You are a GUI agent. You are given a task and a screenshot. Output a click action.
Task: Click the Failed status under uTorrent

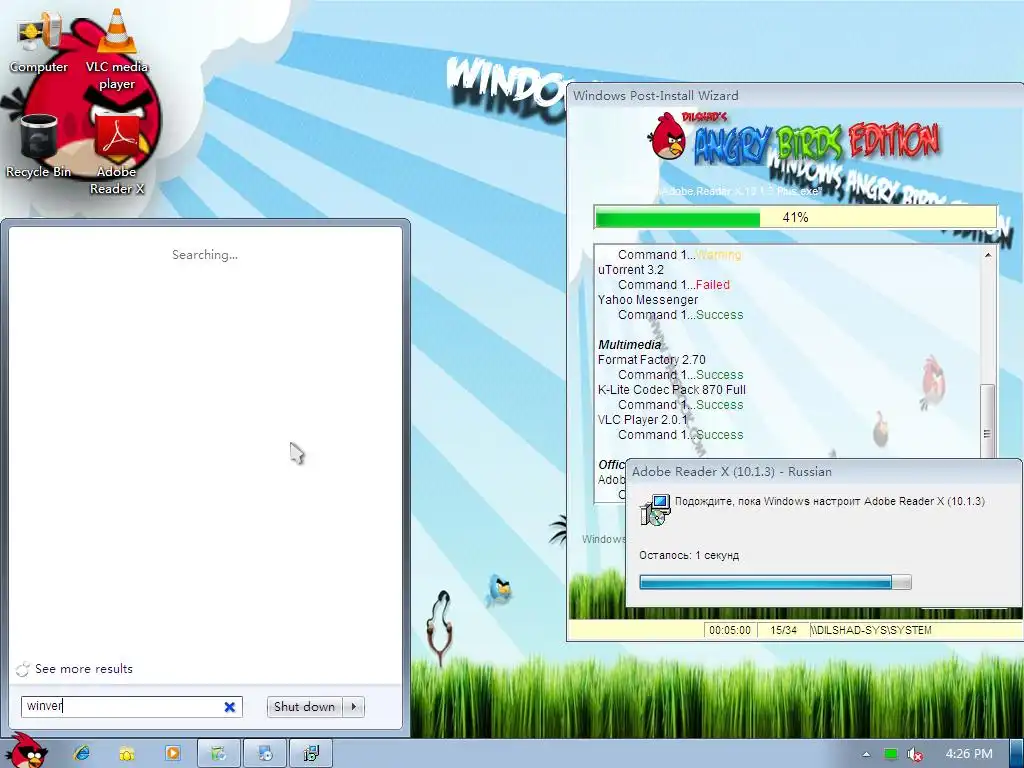(x=712, y=285)
